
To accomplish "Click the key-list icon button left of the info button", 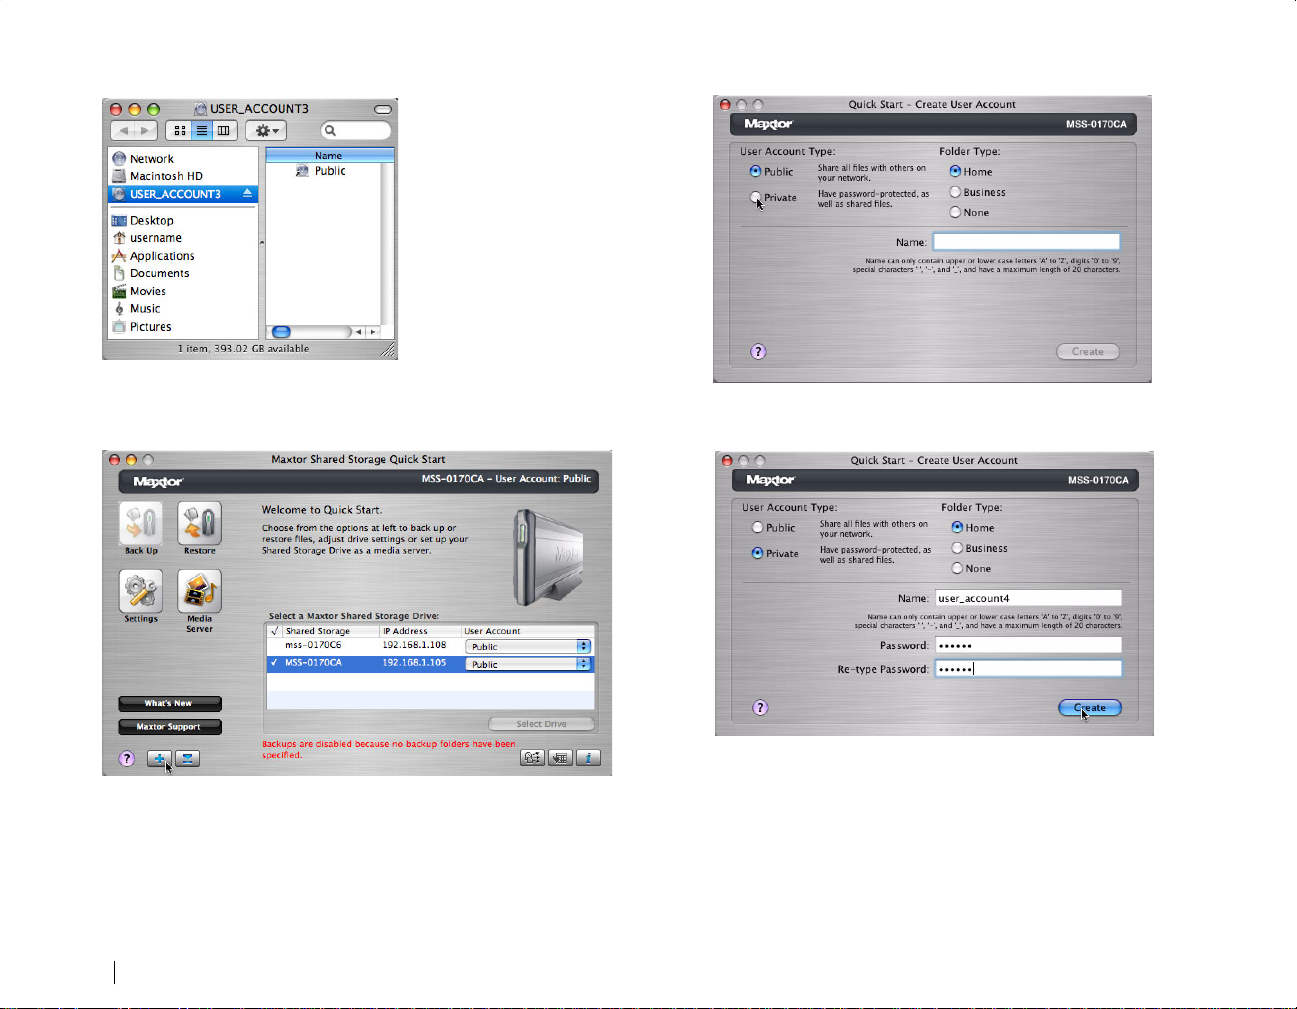I will click(533, 758).
